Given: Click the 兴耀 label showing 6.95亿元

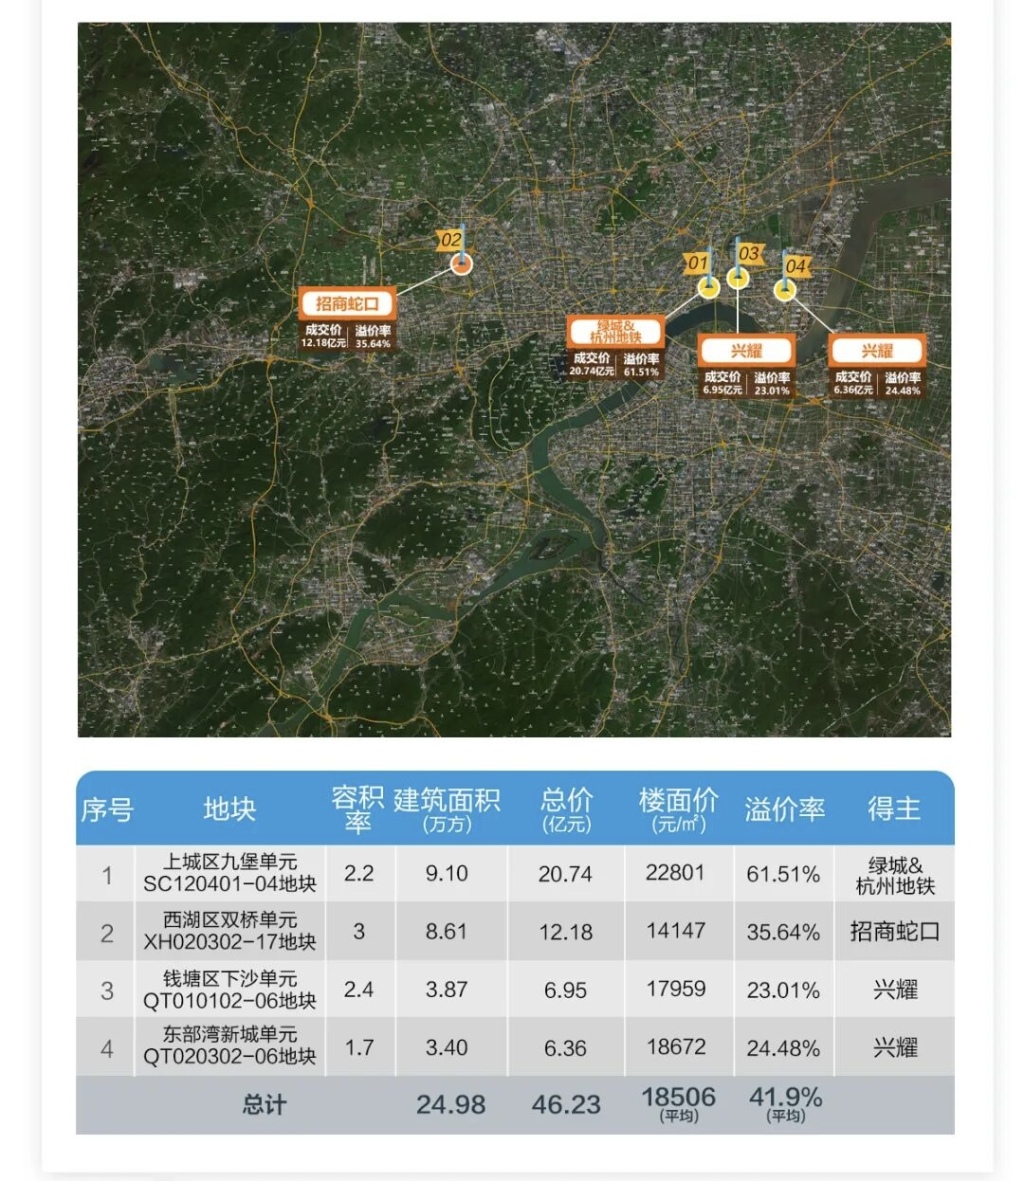Looking at the screenshot, I should pos(746,366).
